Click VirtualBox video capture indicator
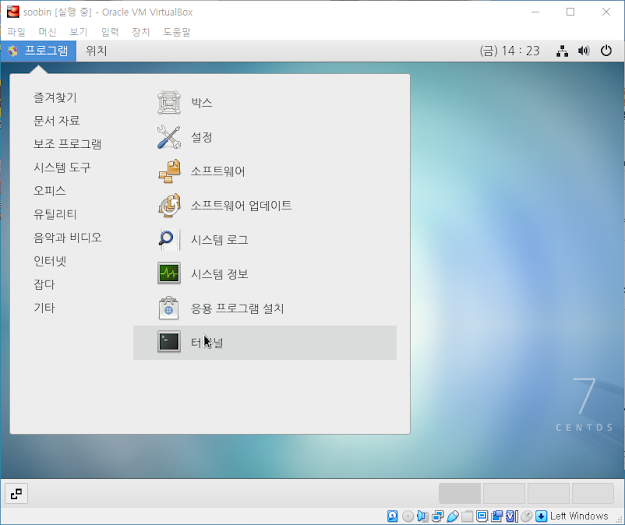The height and width of the screenshot is (525, 625). (x=497, y=516)
